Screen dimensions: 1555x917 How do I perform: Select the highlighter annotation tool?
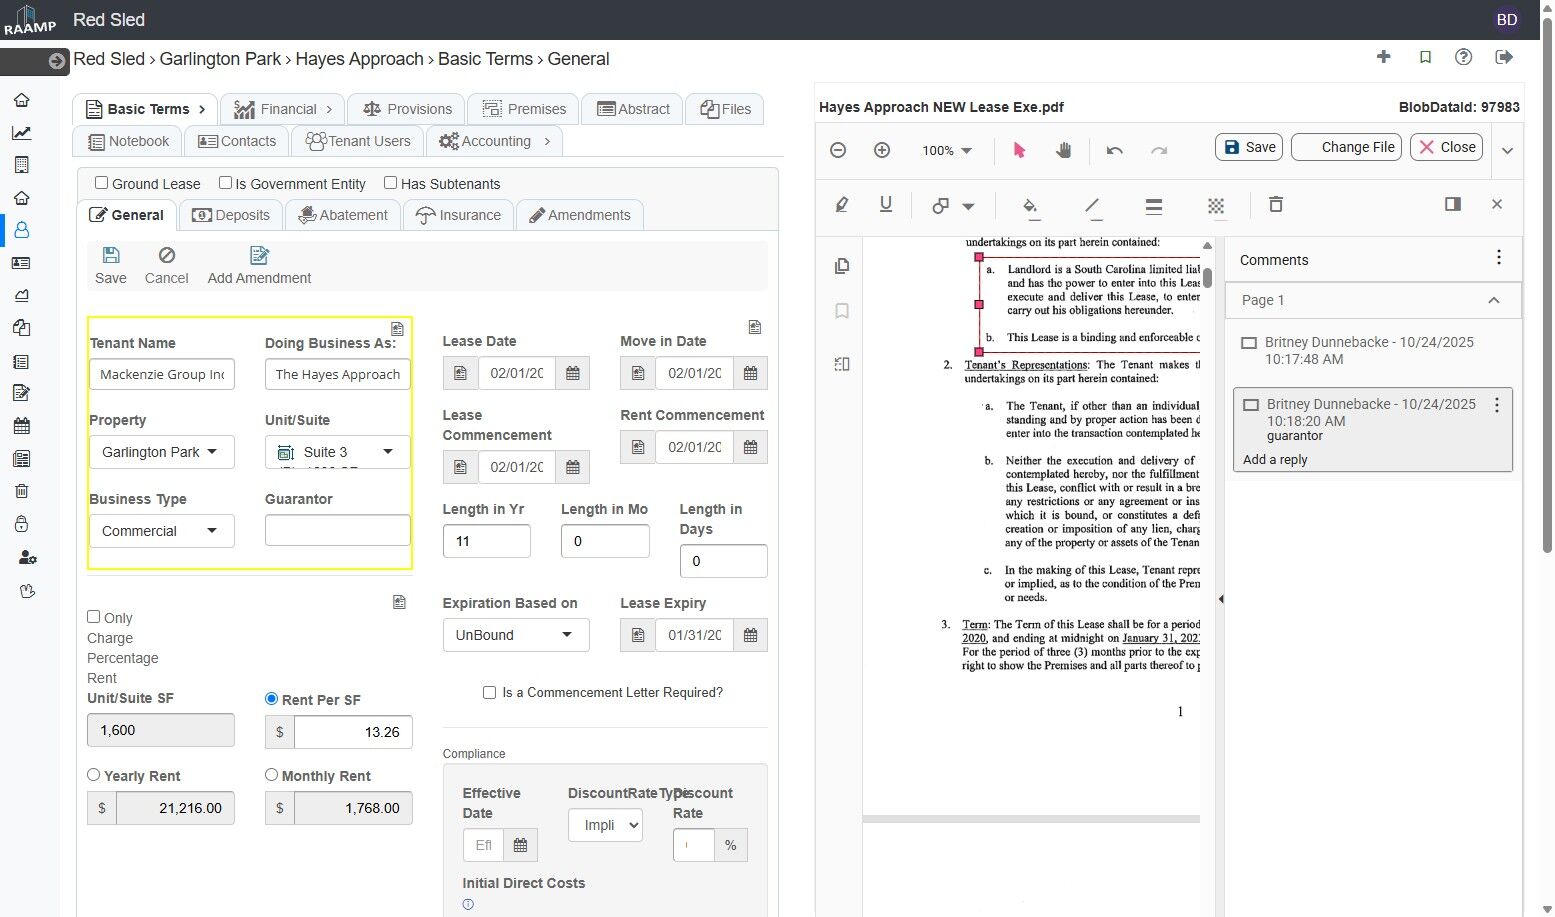click(x=842, y=205)
